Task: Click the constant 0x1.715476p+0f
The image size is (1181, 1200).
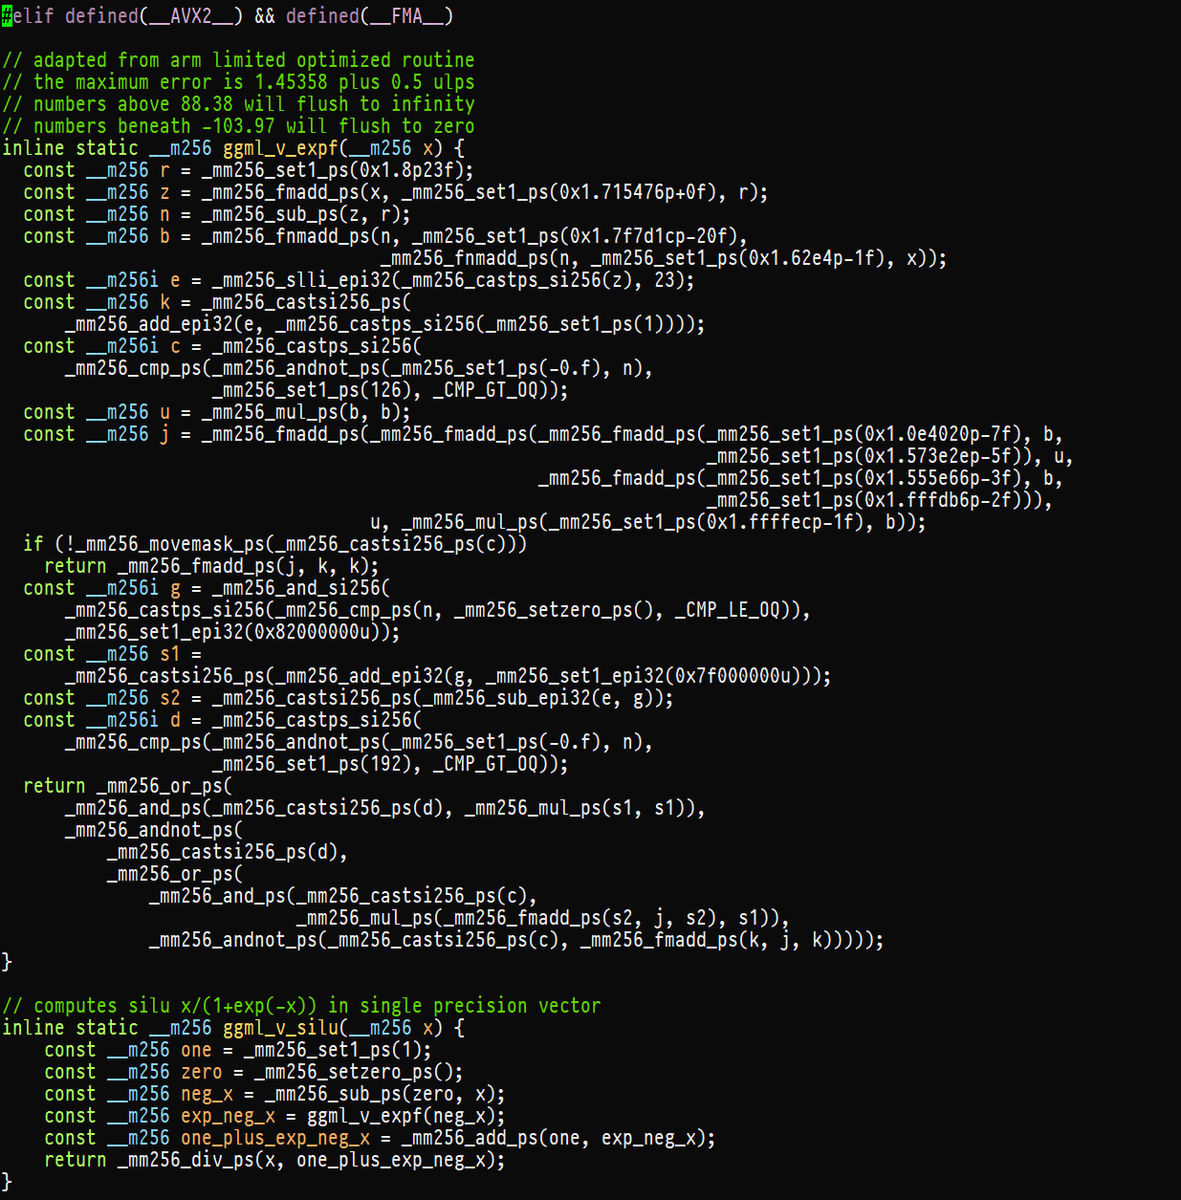Action: (636, 192)
